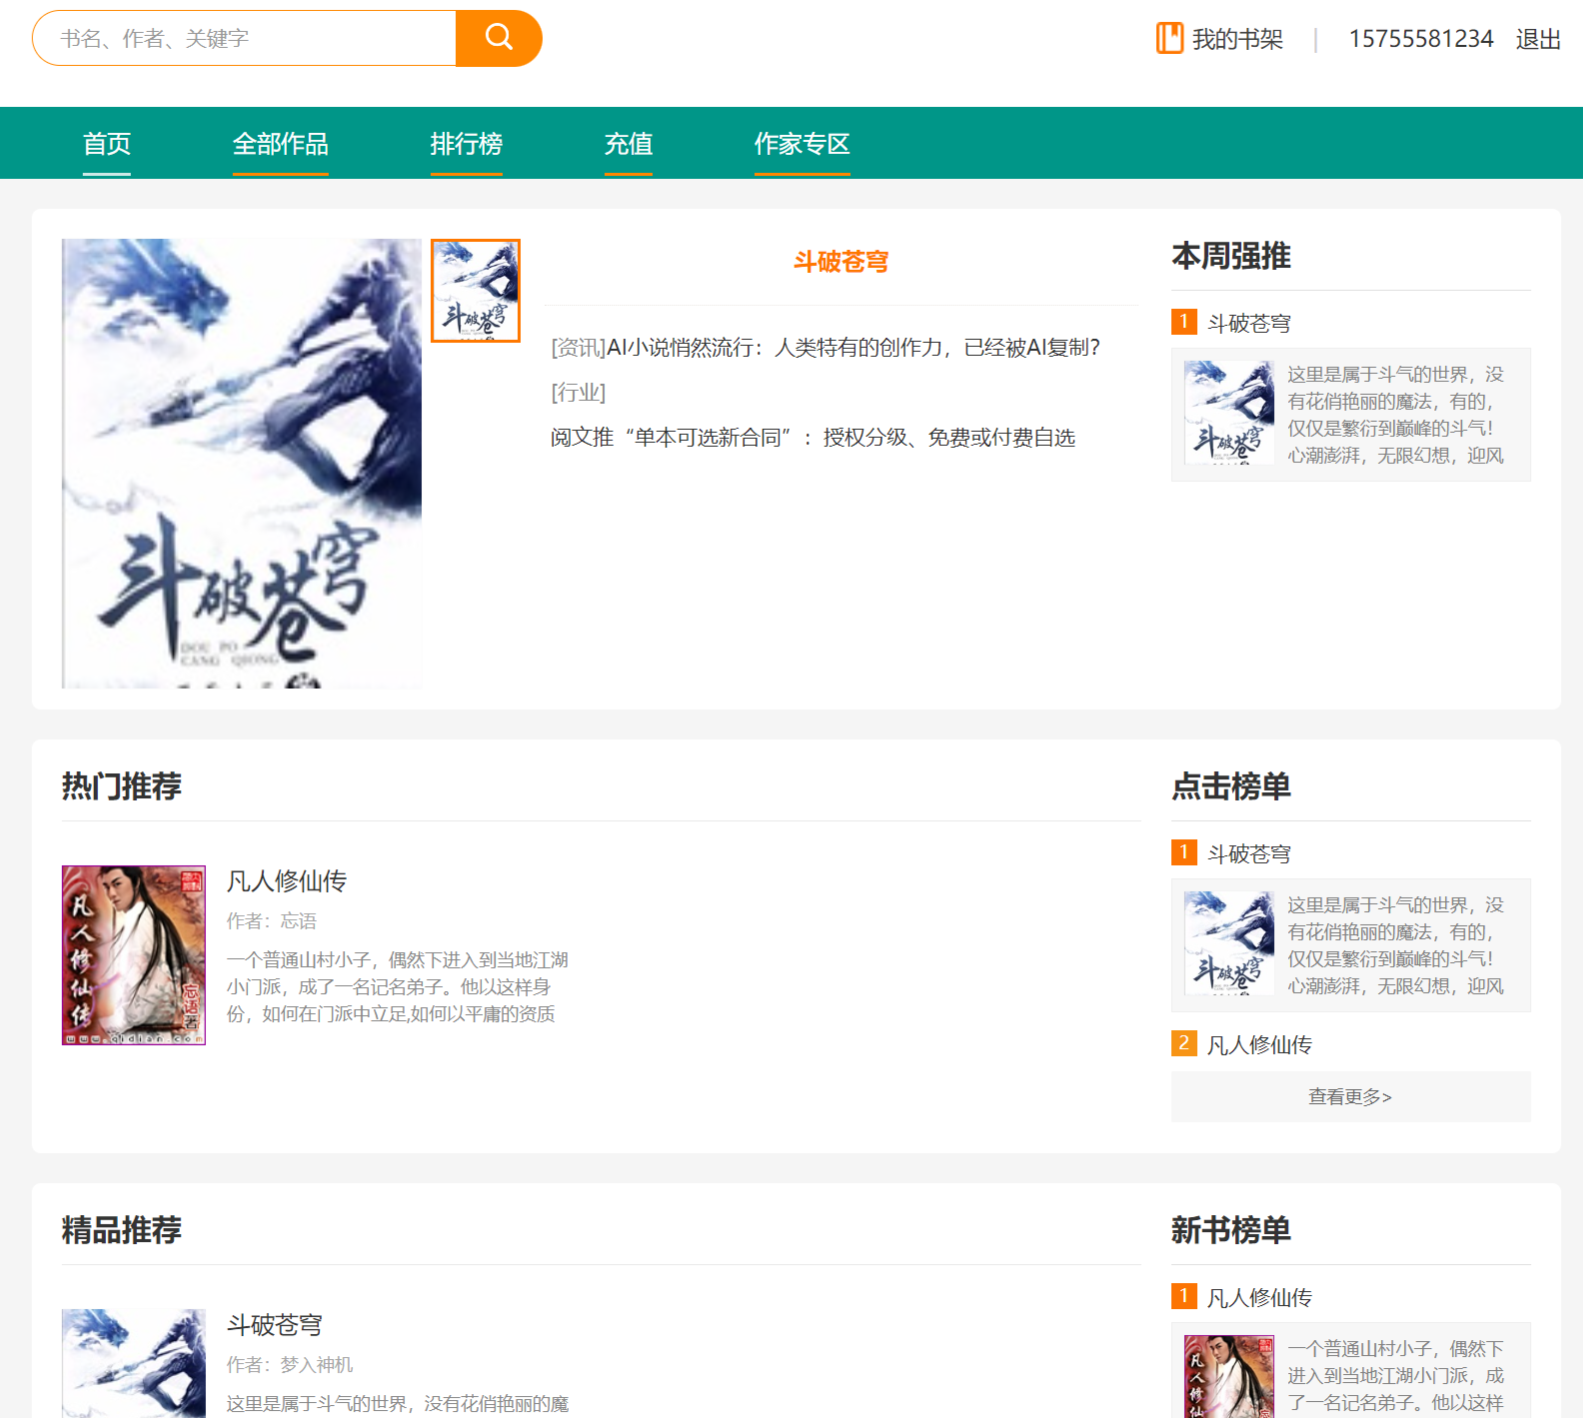Image resolution: width=1583 pixels, height=1418 pixels.
Task: Open 斗破苍穹 under 本周强推
Action: point(1250,323)
